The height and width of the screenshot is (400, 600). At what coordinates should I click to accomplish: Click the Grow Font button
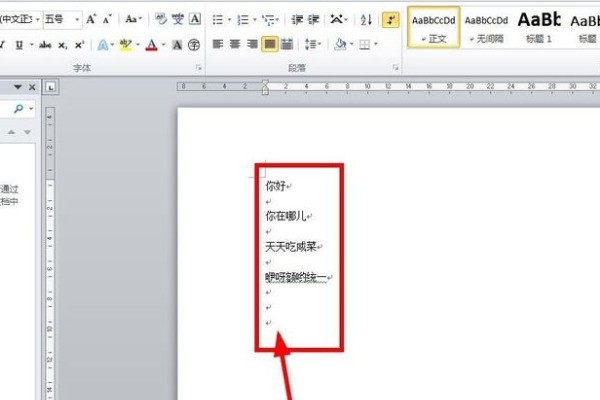point(91,19)
